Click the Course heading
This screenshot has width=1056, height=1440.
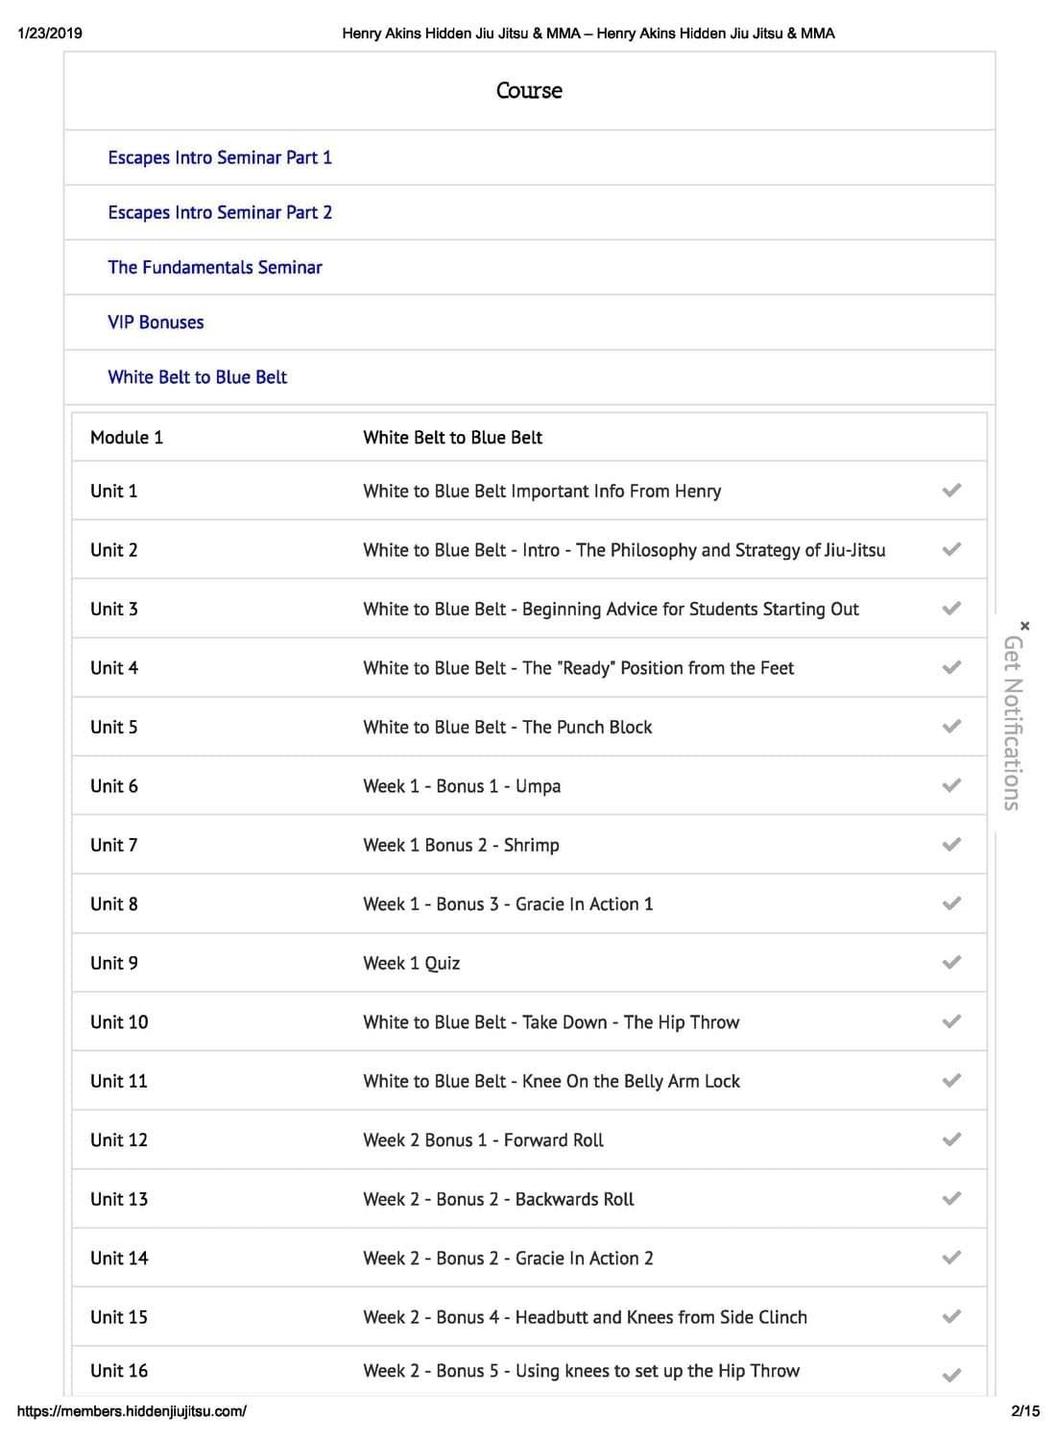point(529,91)
